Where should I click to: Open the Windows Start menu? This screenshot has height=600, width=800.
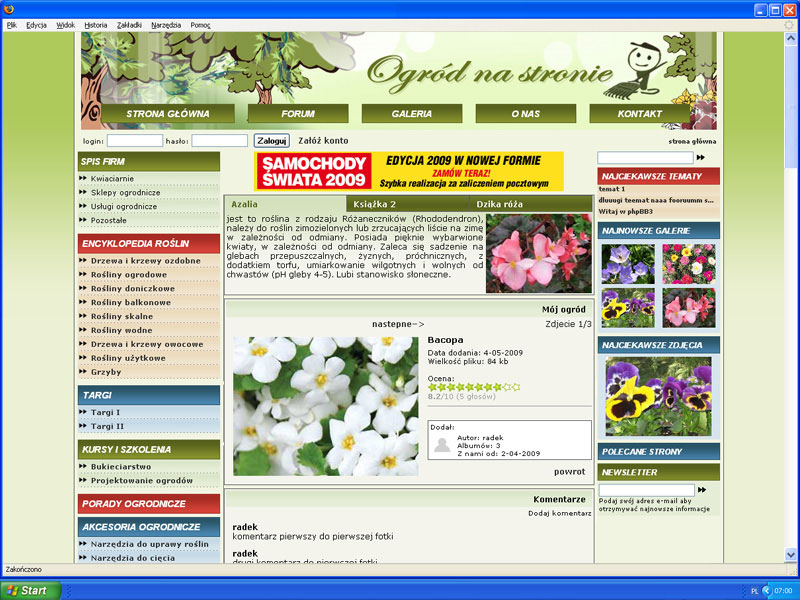point(31,591)
